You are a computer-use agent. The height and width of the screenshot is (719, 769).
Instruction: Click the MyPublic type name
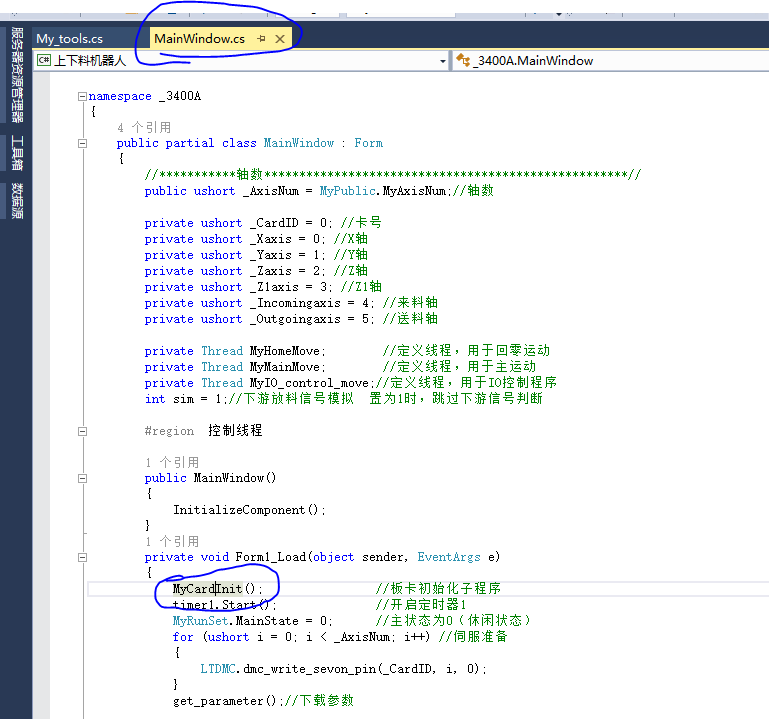tap(347, 191)
